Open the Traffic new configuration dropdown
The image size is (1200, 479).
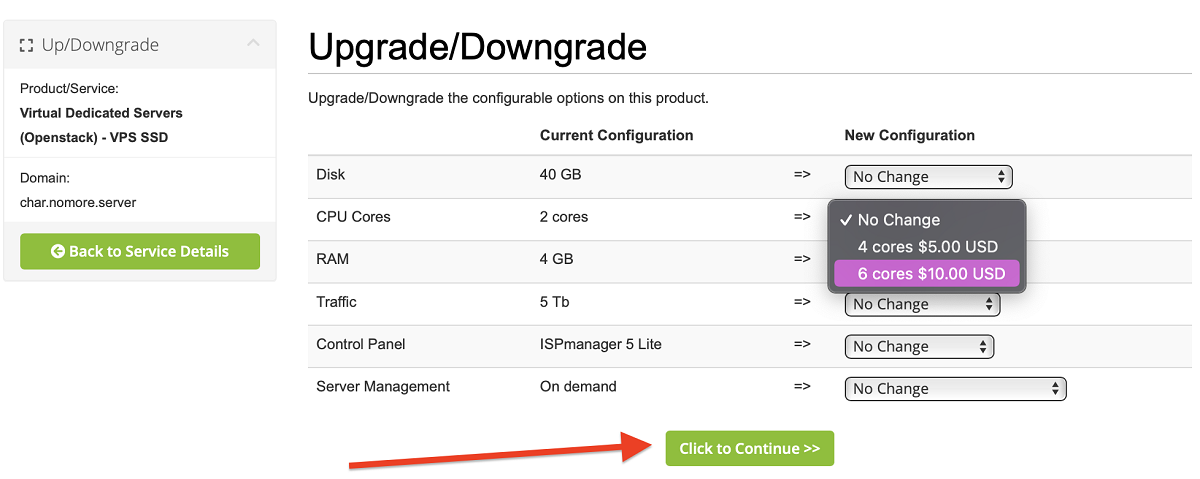tap(922, 304)
